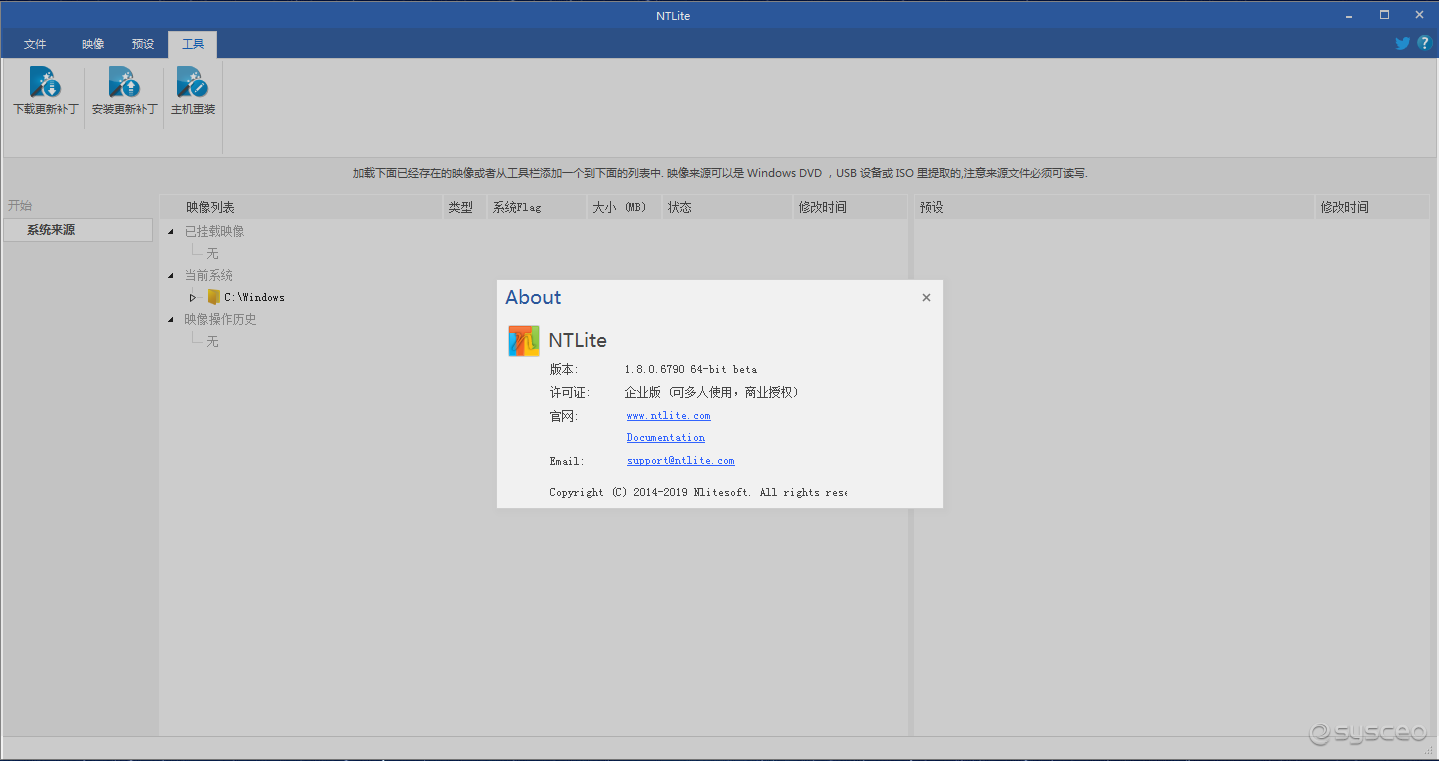Screen dimensions: 1439x761
Task: Click 修改时间 header in presets panel
Action: 1372,207
